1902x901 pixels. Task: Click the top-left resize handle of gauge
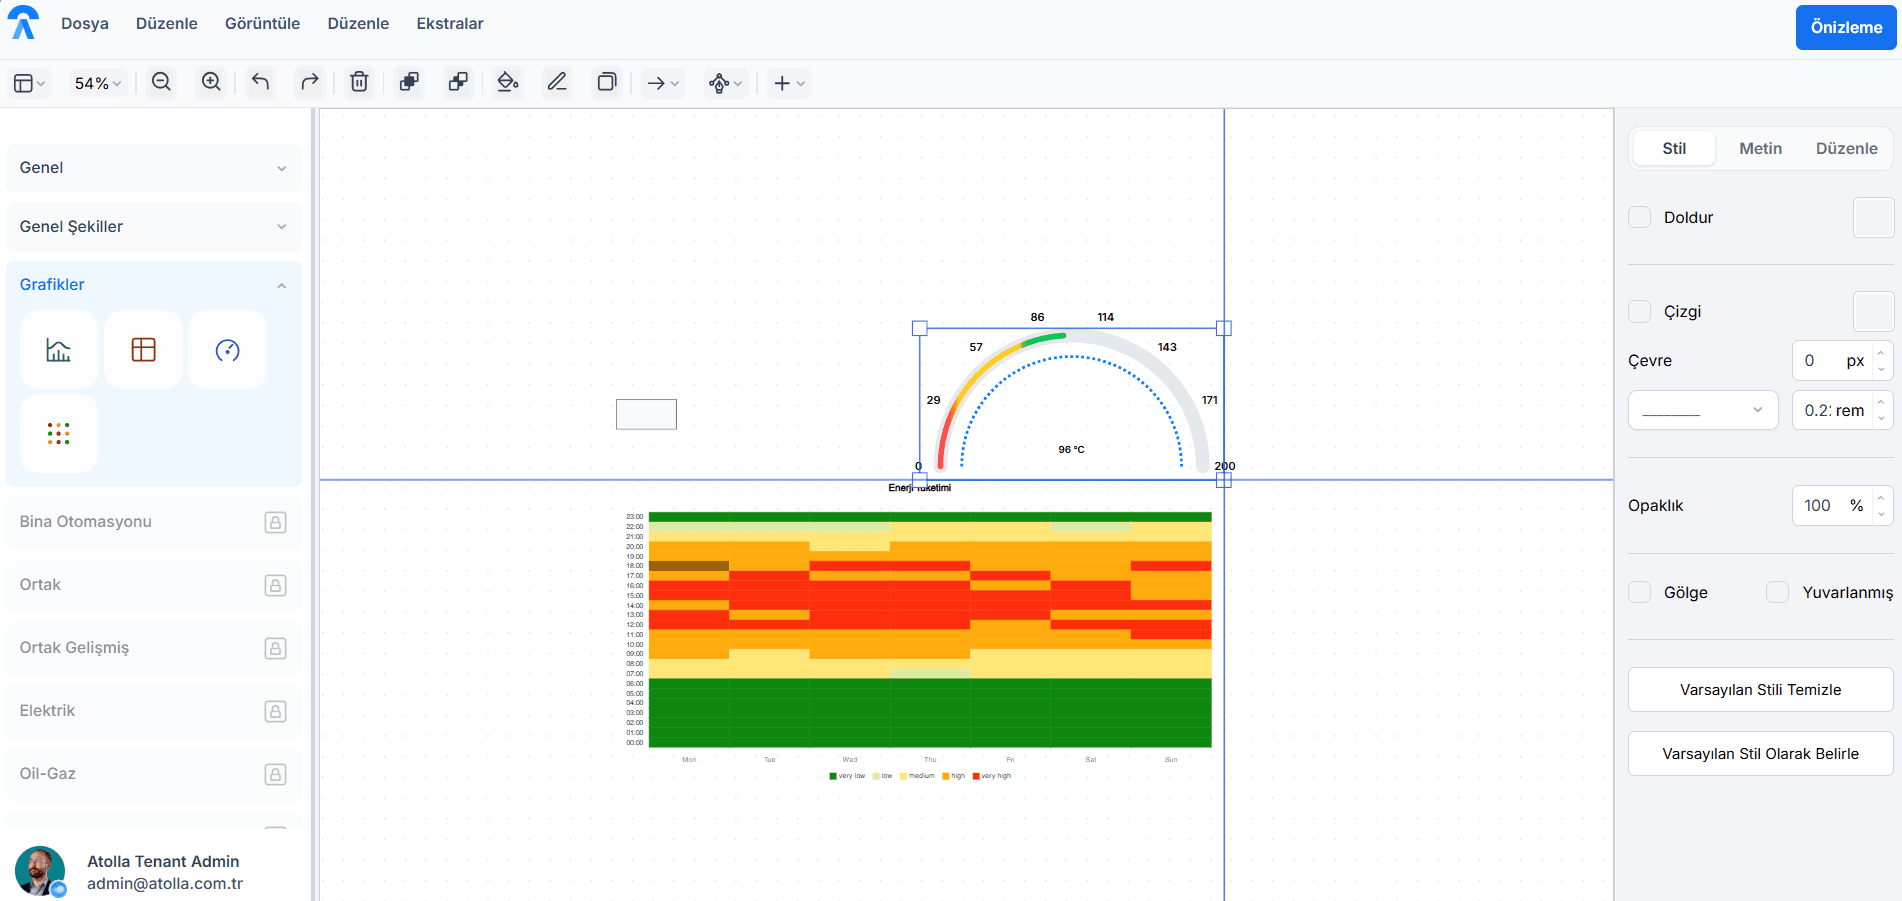(x=920, y=328)
